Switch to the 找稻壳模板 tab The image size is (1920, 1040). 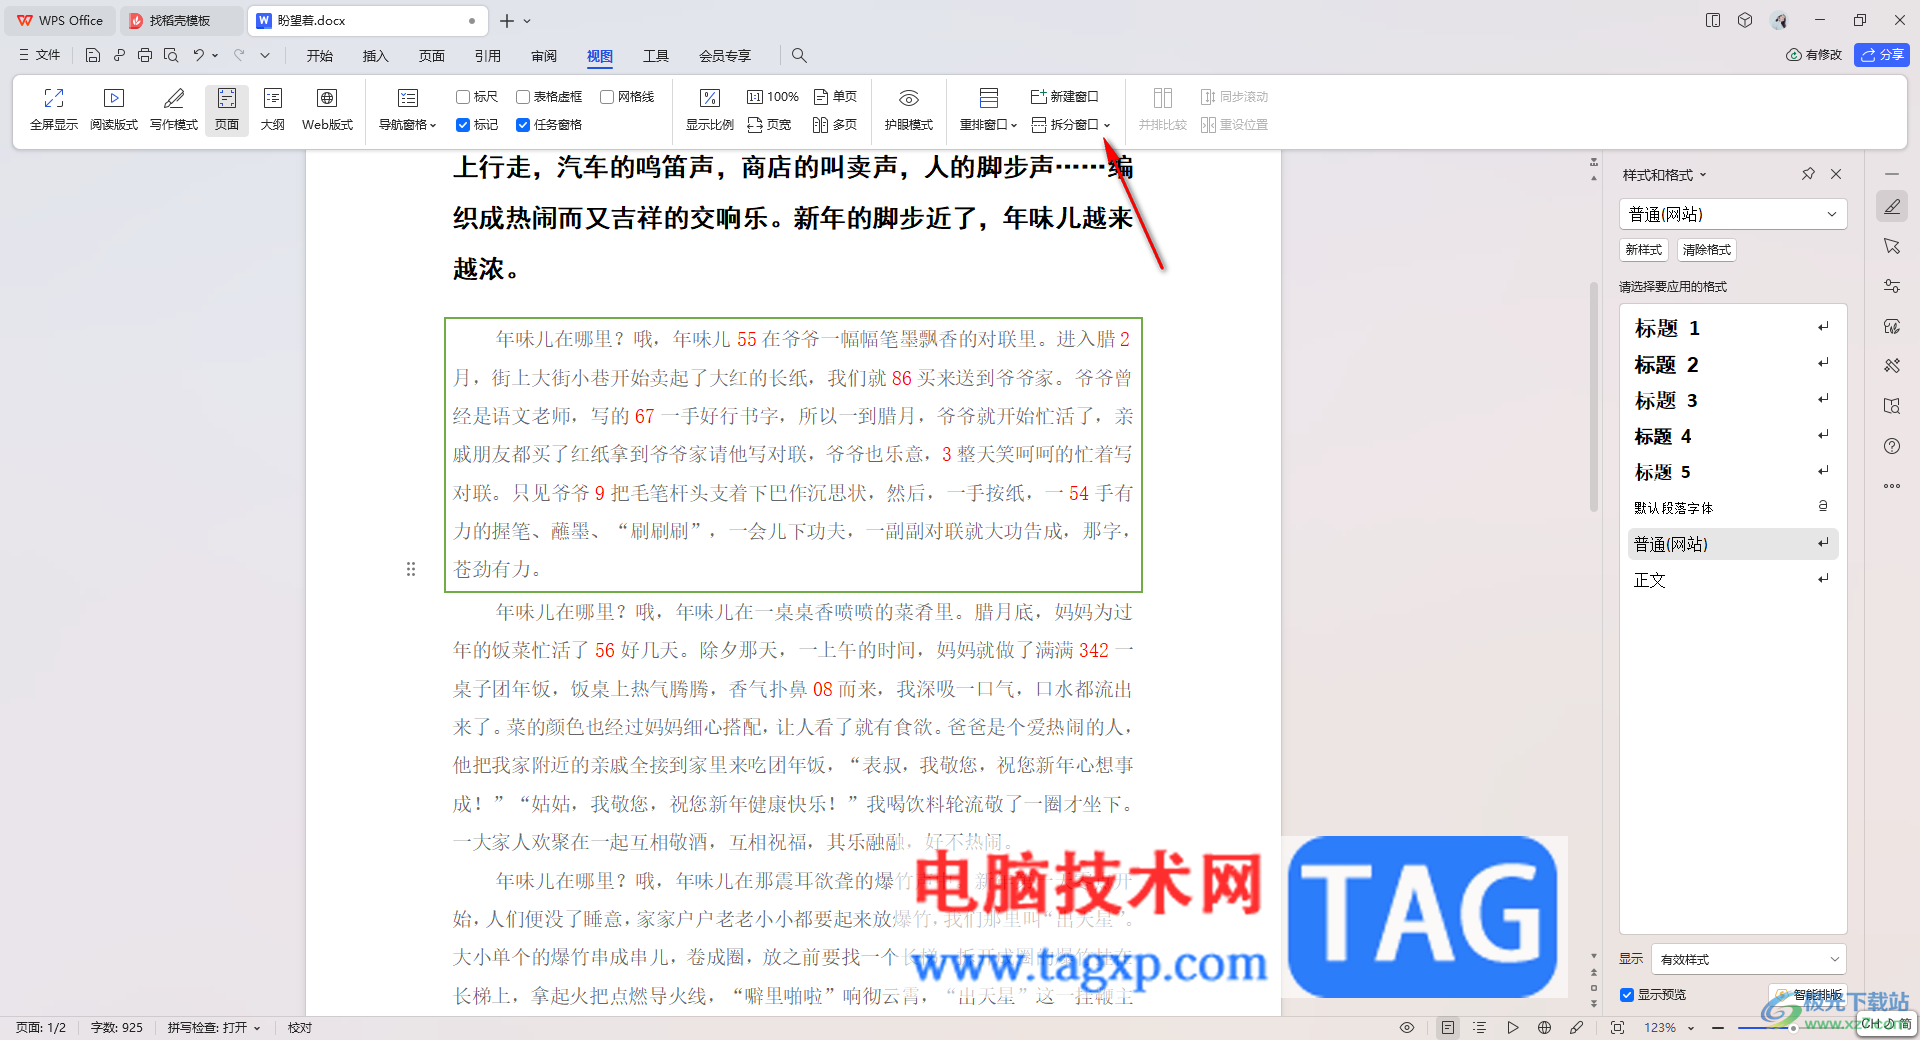coord(180,20)
